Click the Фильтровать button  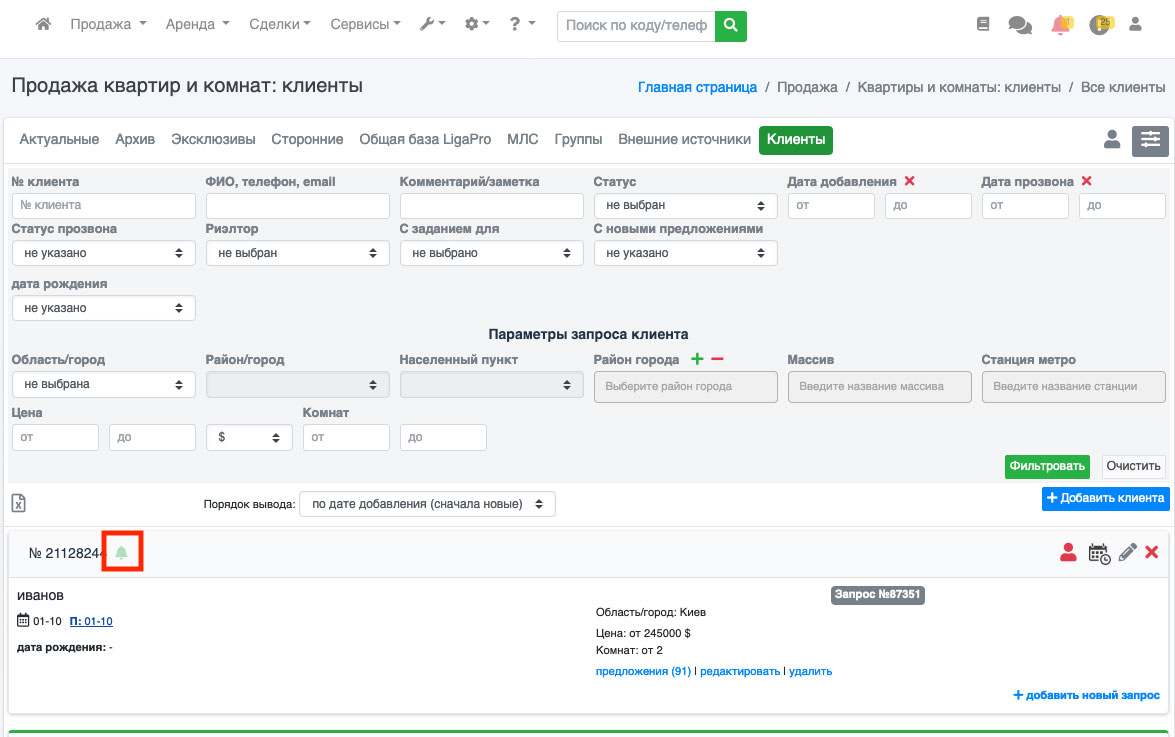coord(1047,466)
